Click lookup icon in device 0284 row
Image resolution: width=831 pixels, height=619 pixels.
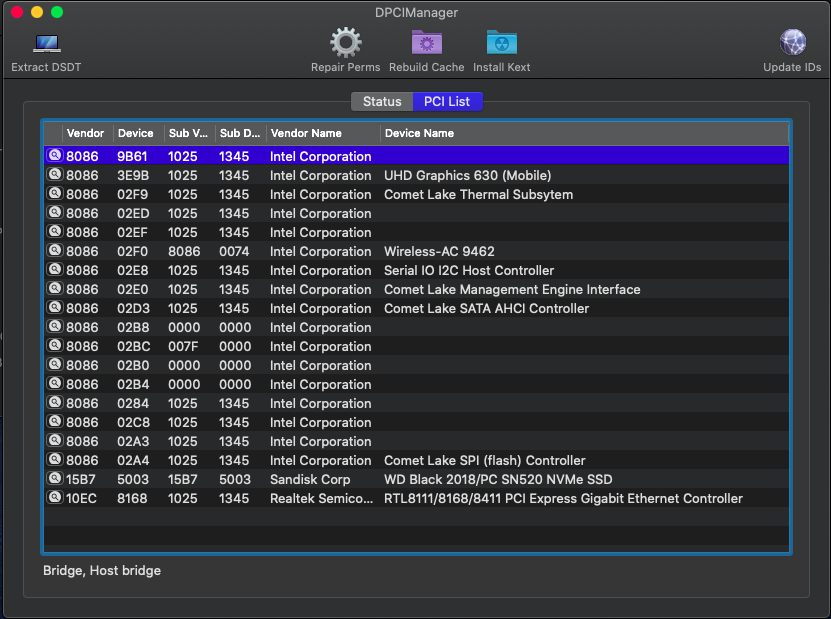(55, 402)
